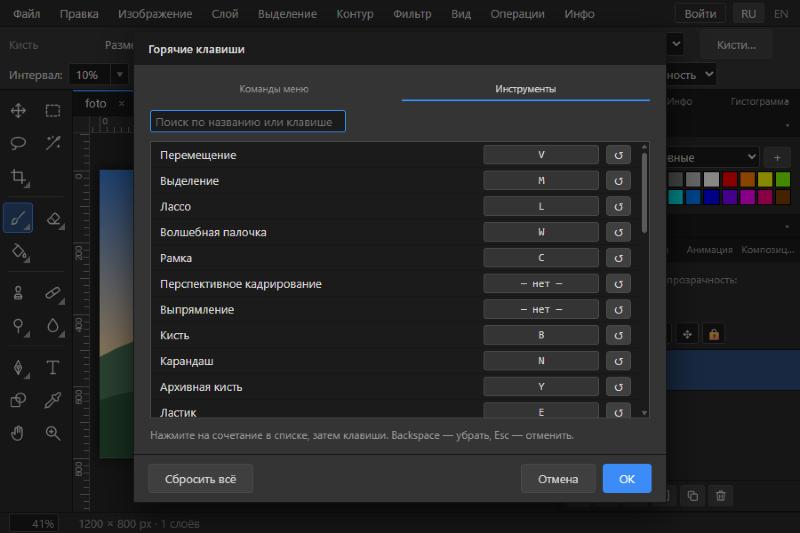
Task: Reset the Волшебная палочка shortcut
Action: pyautogui.click(x=618, y=232)
